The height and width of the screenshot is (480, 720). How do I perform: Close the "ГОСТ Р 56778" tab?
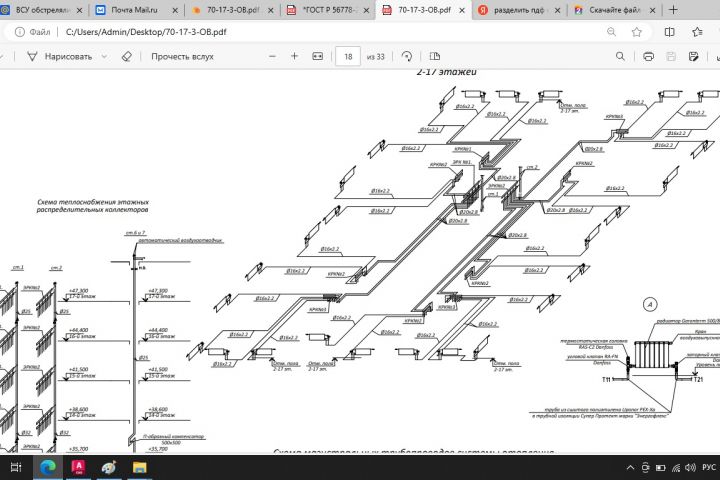click(366, 10)
